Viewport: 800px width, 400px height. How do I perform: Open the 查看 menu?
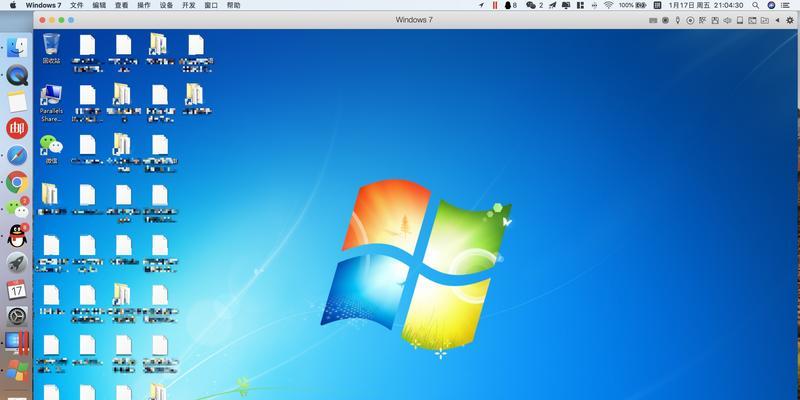121,5
